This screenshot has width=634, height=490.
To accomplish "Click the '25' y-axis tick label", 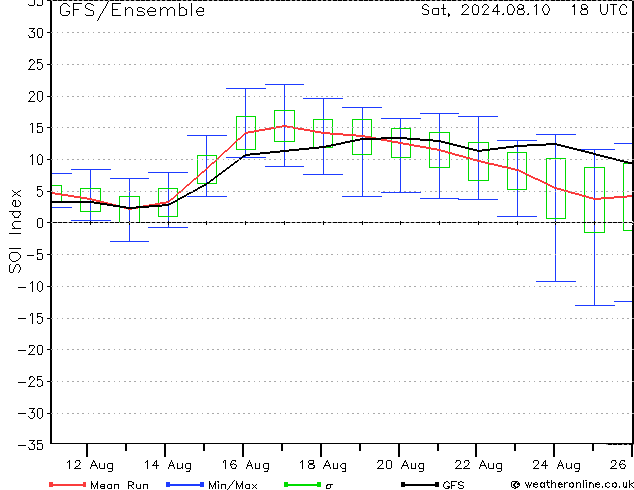I will pos(36,65).
